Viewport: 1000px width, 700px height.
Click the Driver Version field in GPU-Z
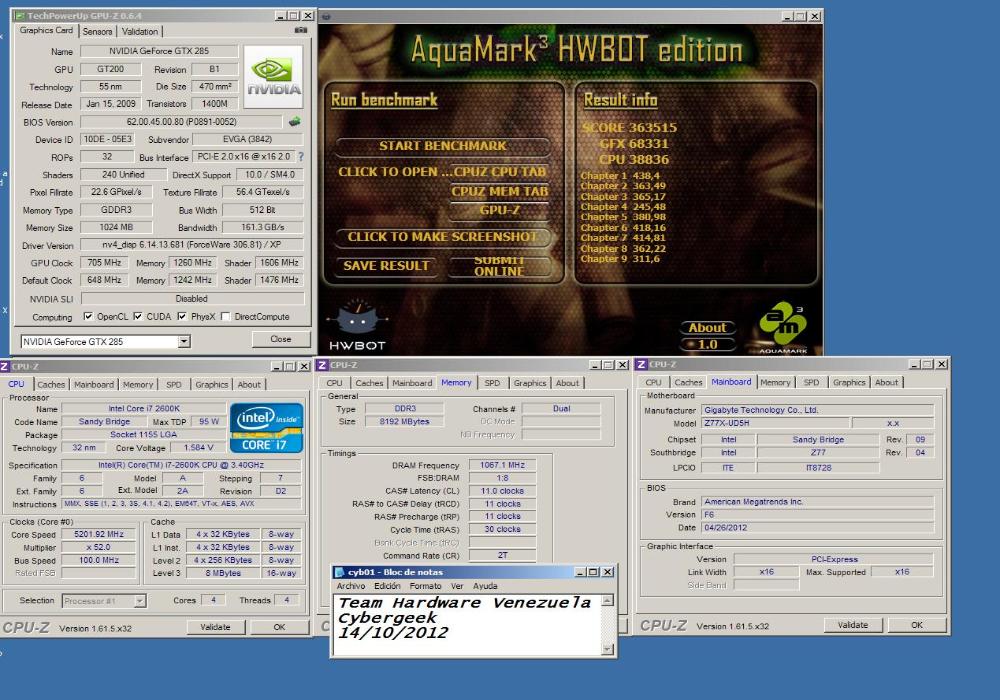pyautogui.click(x=191, y=245)
